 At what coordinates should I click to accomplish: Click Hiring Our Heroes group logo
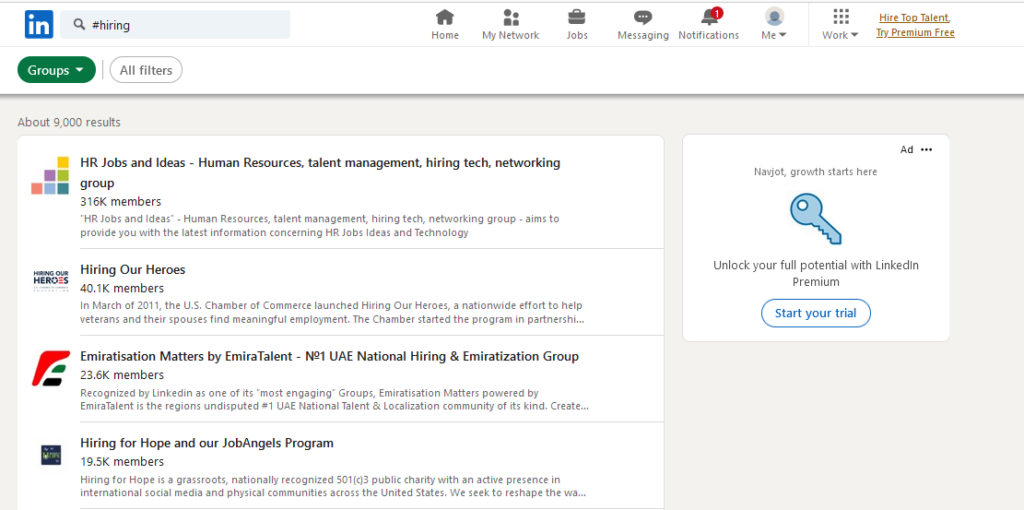(50, 279)
